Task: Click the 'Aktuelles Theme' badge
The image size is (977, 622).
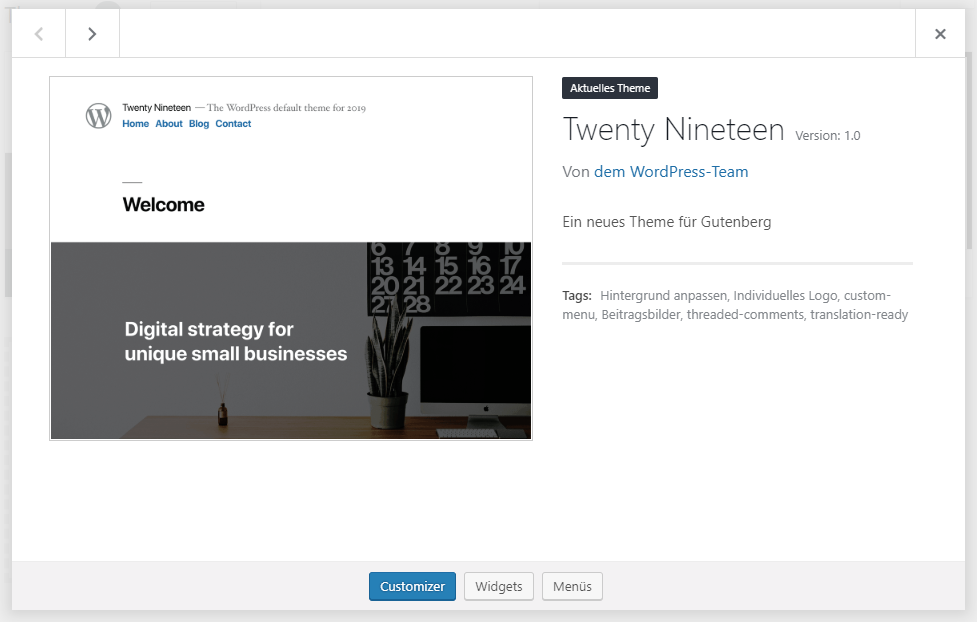Action: (610, 88)
